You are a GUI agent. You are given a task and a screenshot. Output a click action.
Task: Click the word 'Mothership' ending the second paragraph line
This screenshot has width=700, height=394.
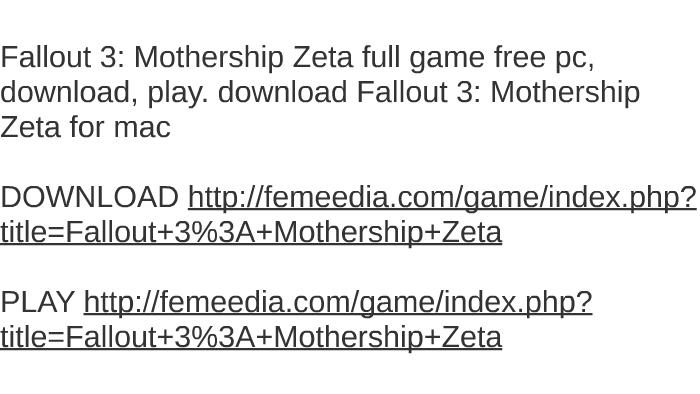coord(565,93)
